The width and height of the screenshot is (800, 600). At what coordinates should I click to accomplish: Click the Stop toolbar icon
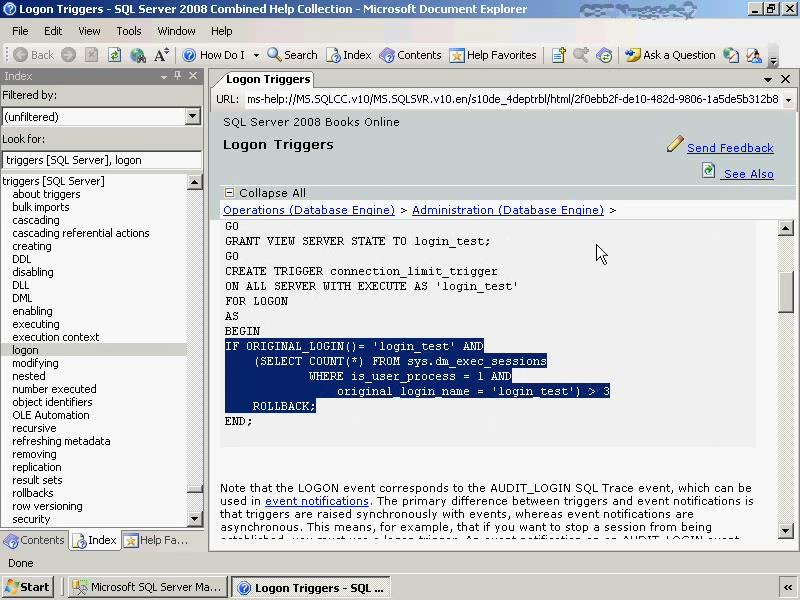pos(91,55)
